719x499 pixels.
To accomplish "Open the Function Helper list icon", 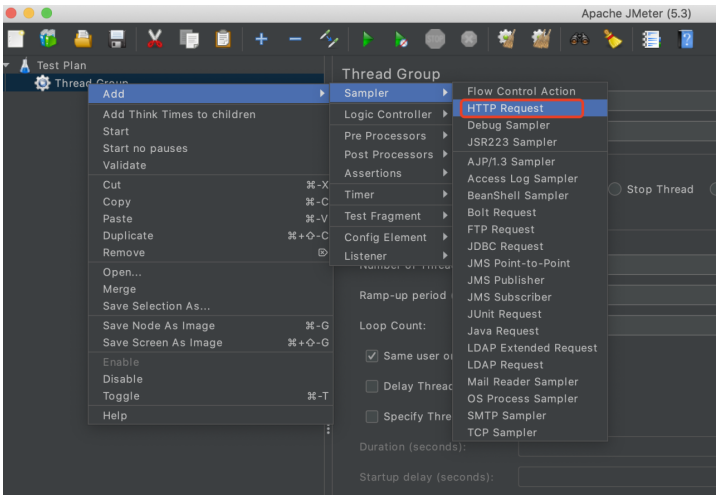I will point(651,39).
